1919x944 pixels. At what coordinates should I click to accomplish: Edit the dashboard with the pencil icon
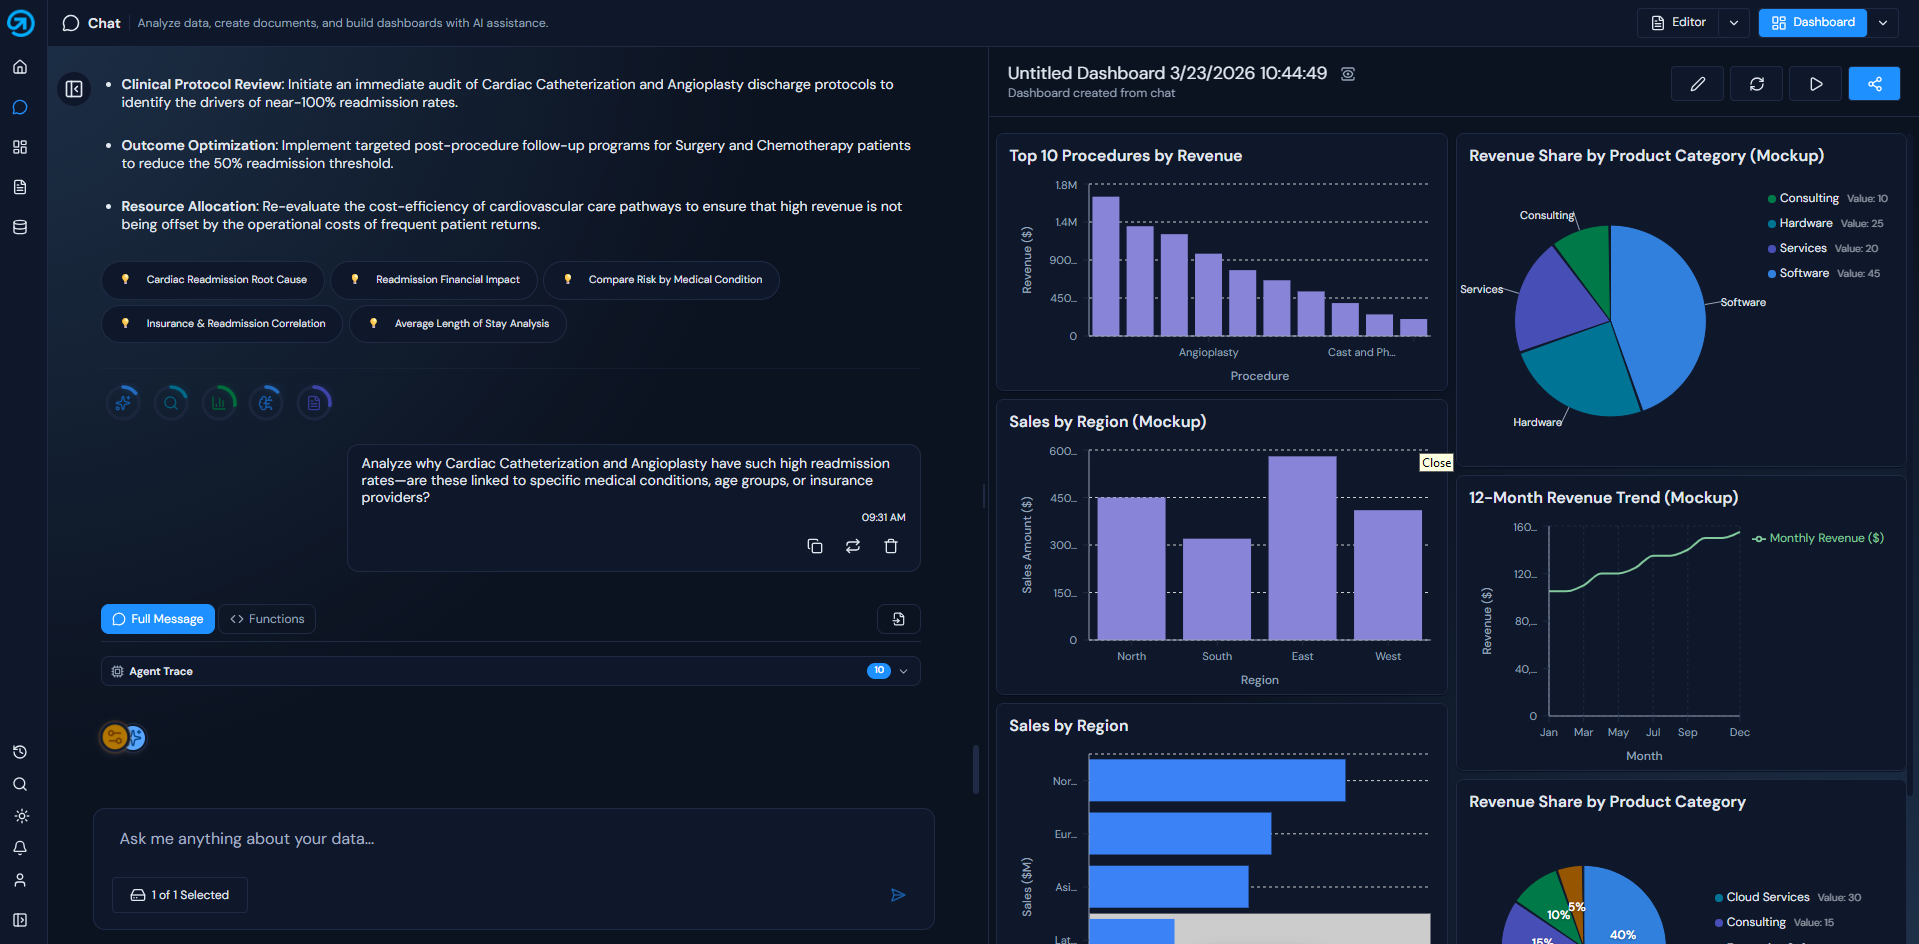click(x=1697, y=84)
